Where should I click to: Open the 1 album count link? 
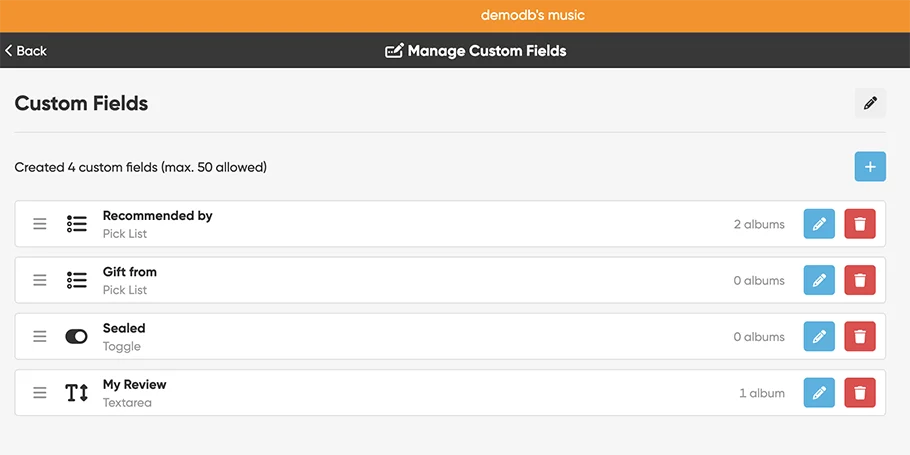click(762, 393)
